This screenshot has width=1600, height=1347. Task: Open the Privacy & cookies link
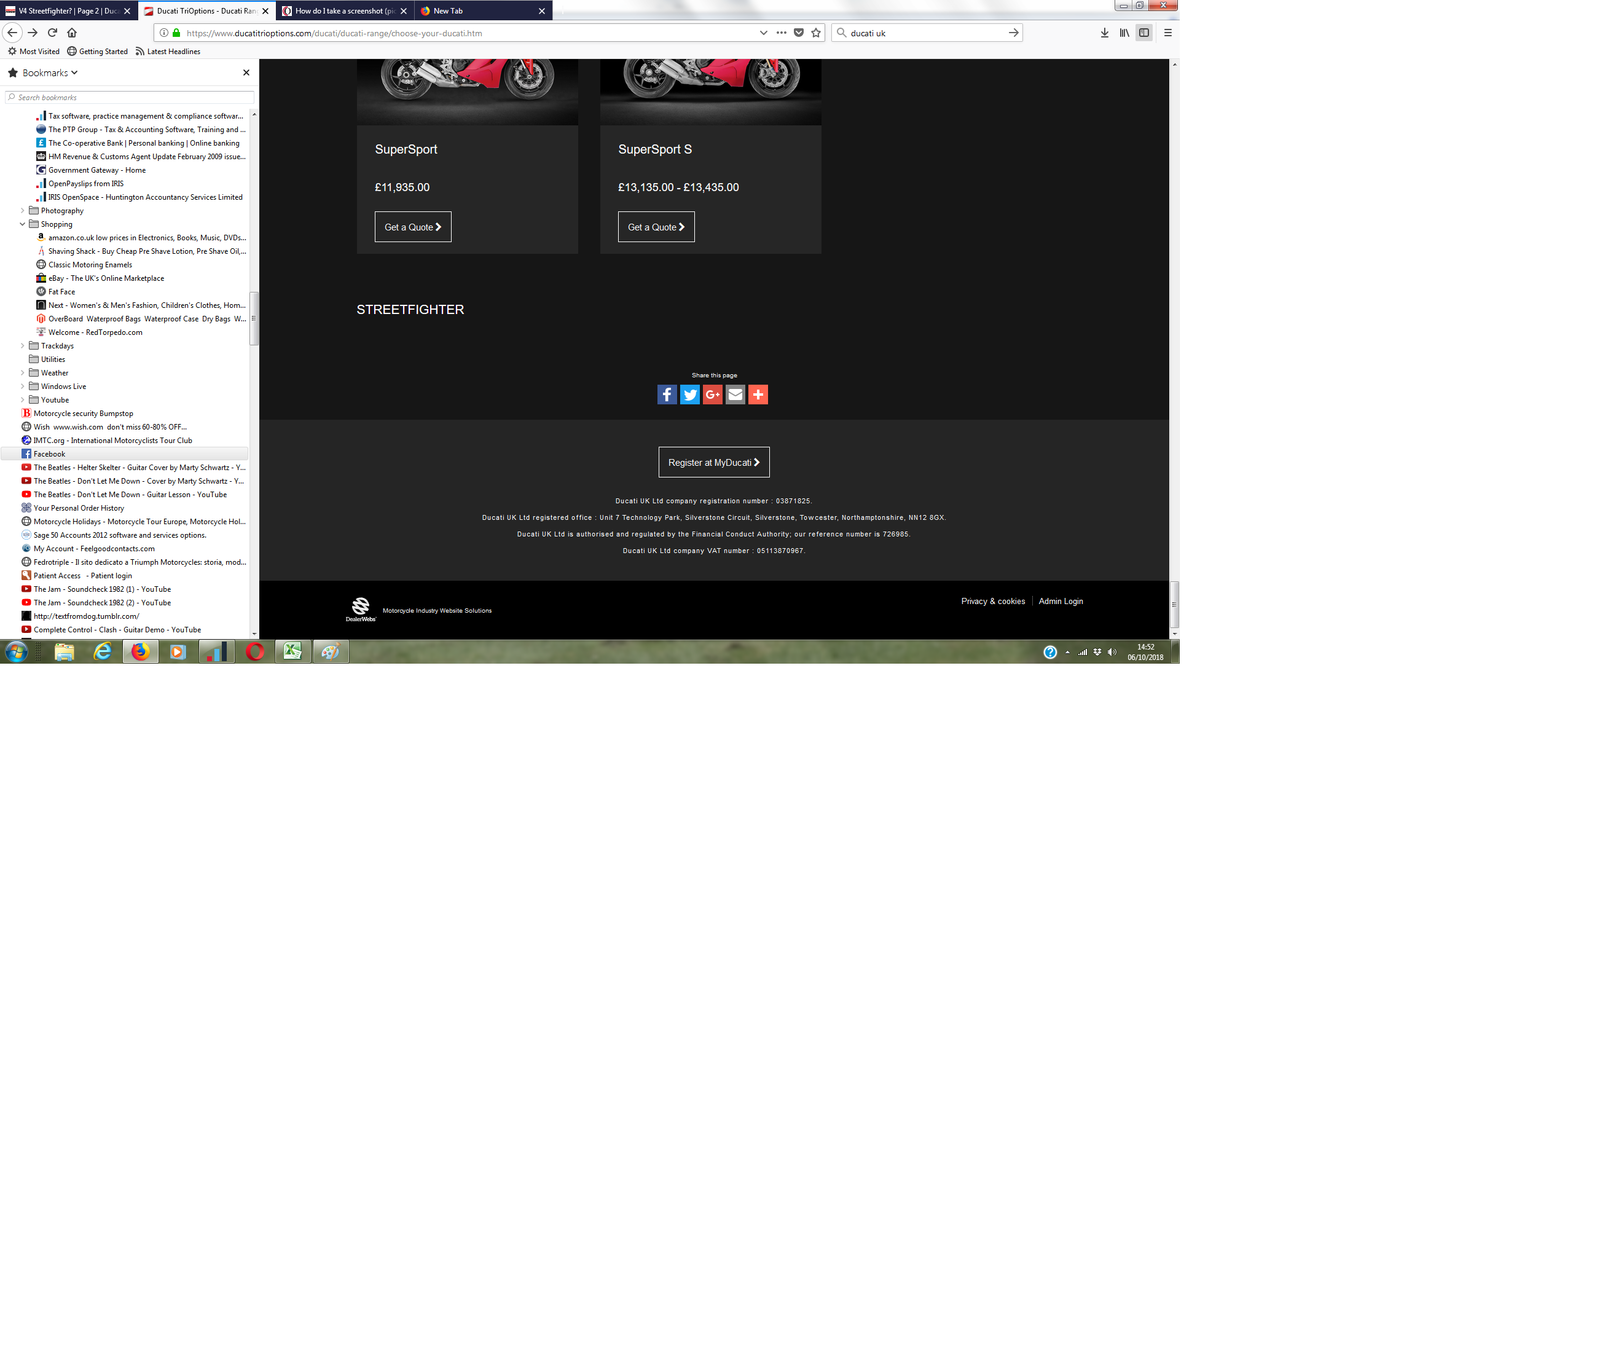pyautogui.click(x=992, y=602)
